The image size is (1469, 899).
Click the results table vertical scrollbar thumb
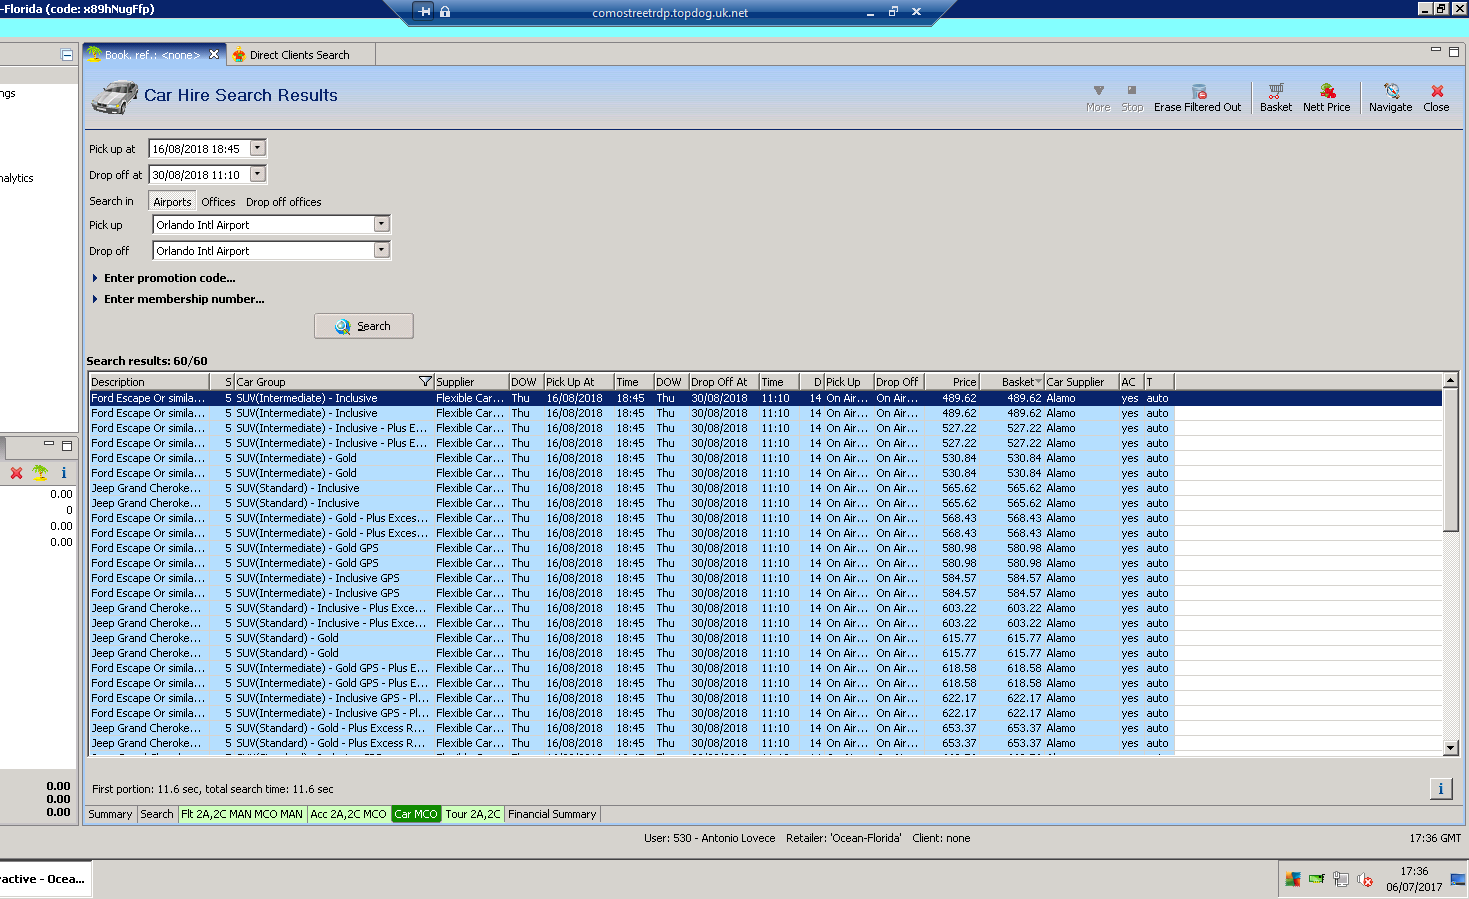click(1450, 460)
